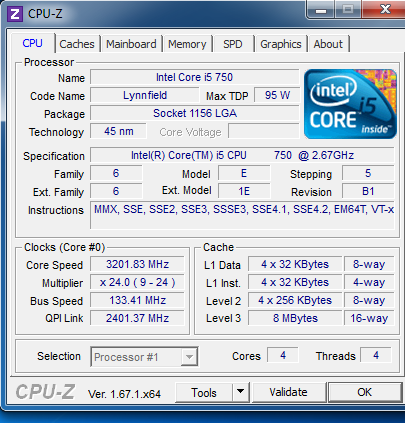Click the Cores count value 4

click(x=283, y=355)
